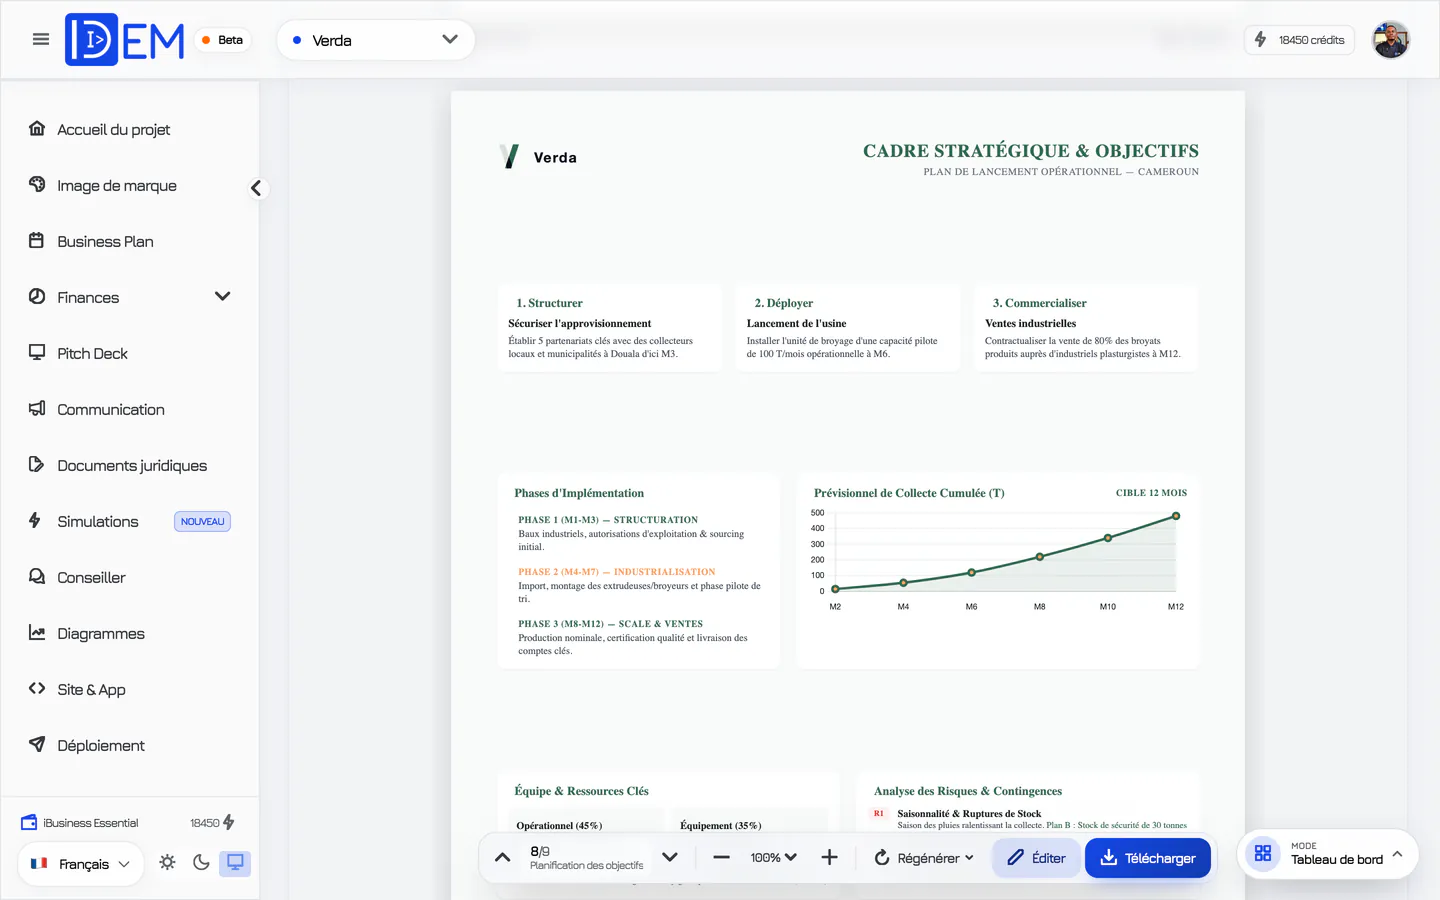Click the Éditer button
Viewport: 1440px width, 900px height.
pyautogui.click(x=1036, y=858)
